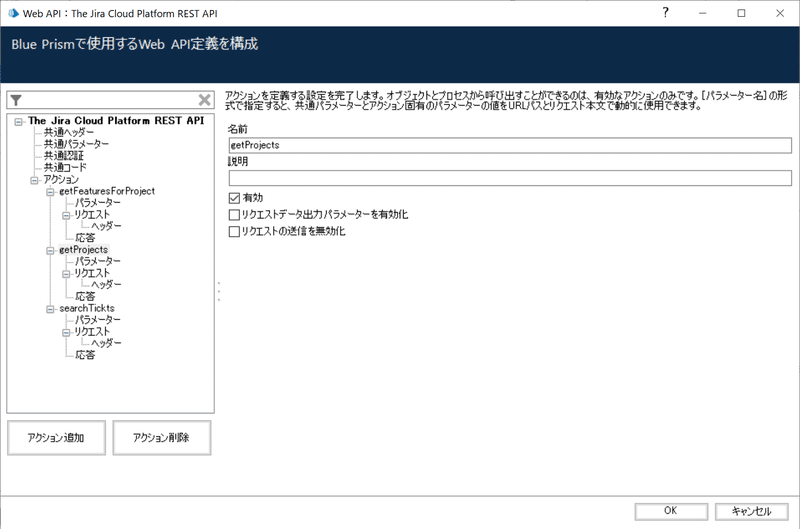Click the アクション追加 button
The height and width of the screenshot is (529, 800).
pyautogui.click(x=56, y=438)
